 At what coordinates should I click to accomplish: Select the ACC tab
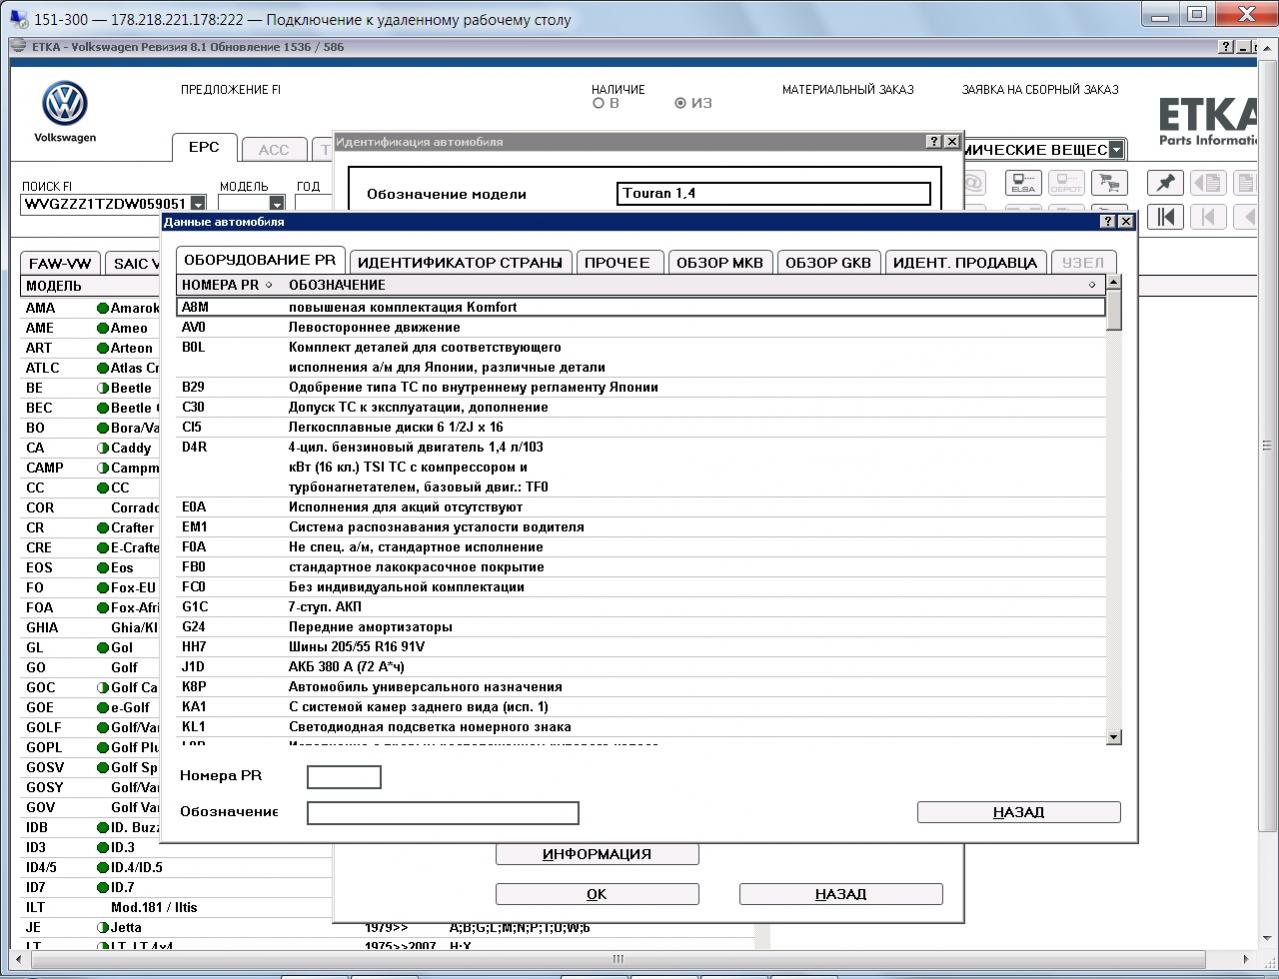[273, 150]
